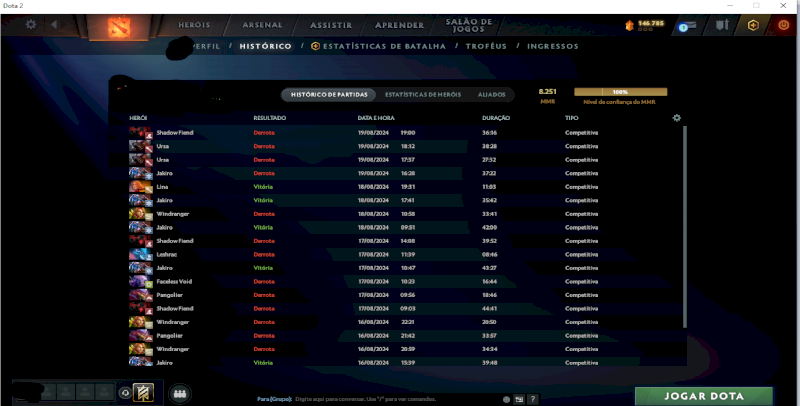Click Shadow Fiend name in the 17/08 09:03 row
The height and width of the screenshot is (406, 800).
pyautogui.click(x=174, y=309)
